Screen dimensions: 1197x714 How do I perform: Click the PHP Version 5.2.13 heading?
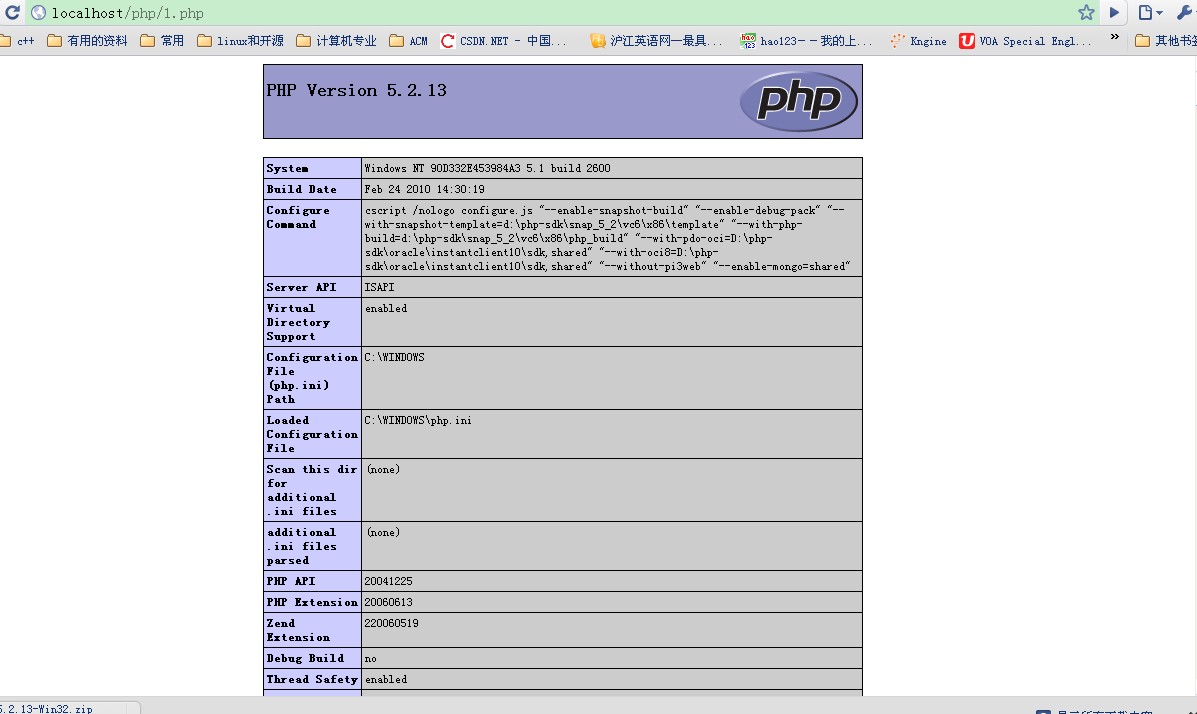(357, 90)
